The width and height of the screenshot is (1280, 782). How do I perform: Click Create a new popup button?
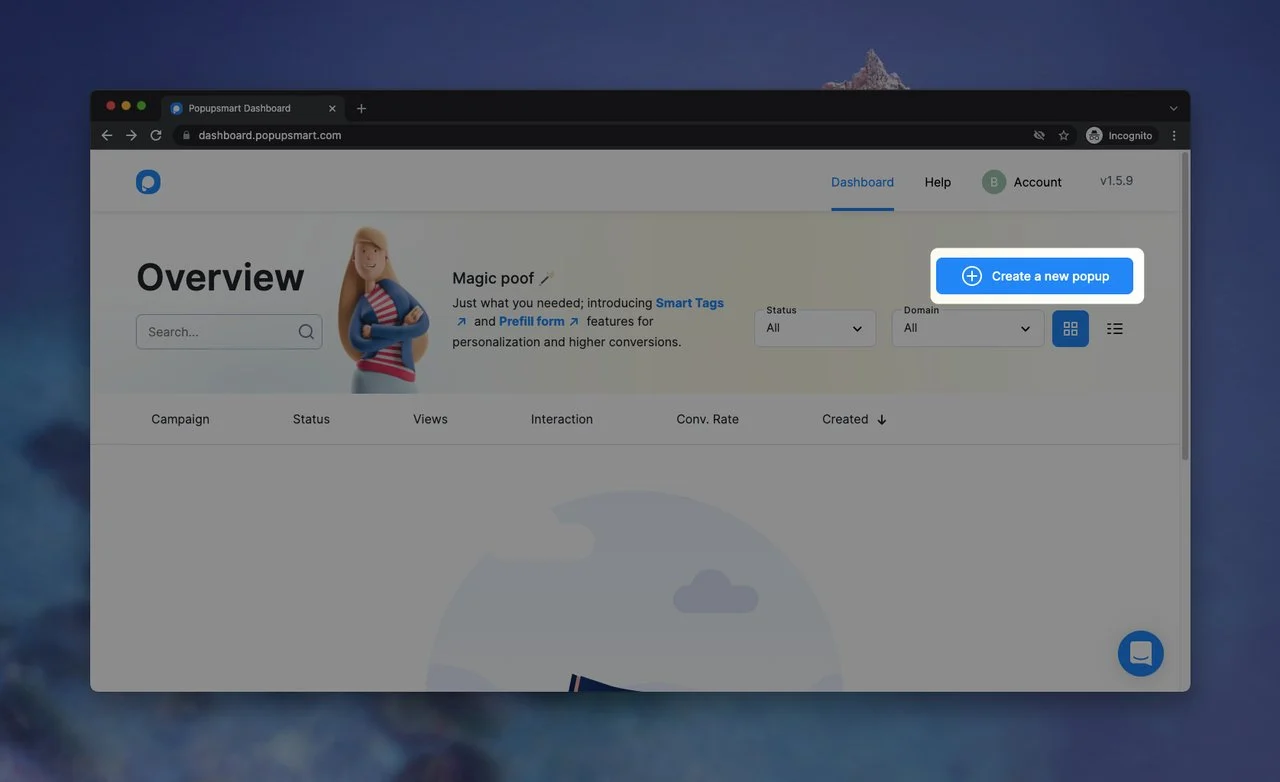point(1034,276)
